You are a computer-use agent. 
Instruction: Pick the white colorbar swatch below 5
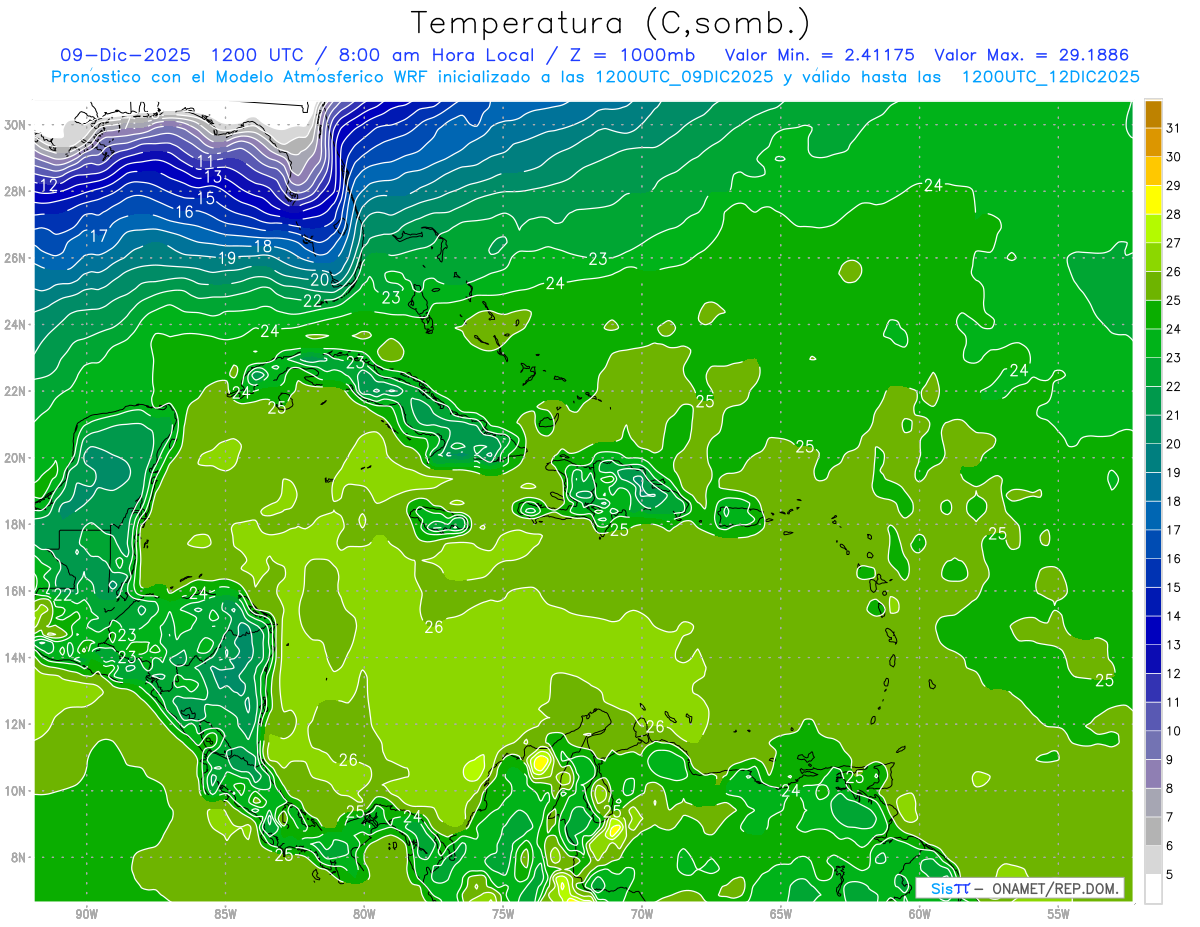1153,889
